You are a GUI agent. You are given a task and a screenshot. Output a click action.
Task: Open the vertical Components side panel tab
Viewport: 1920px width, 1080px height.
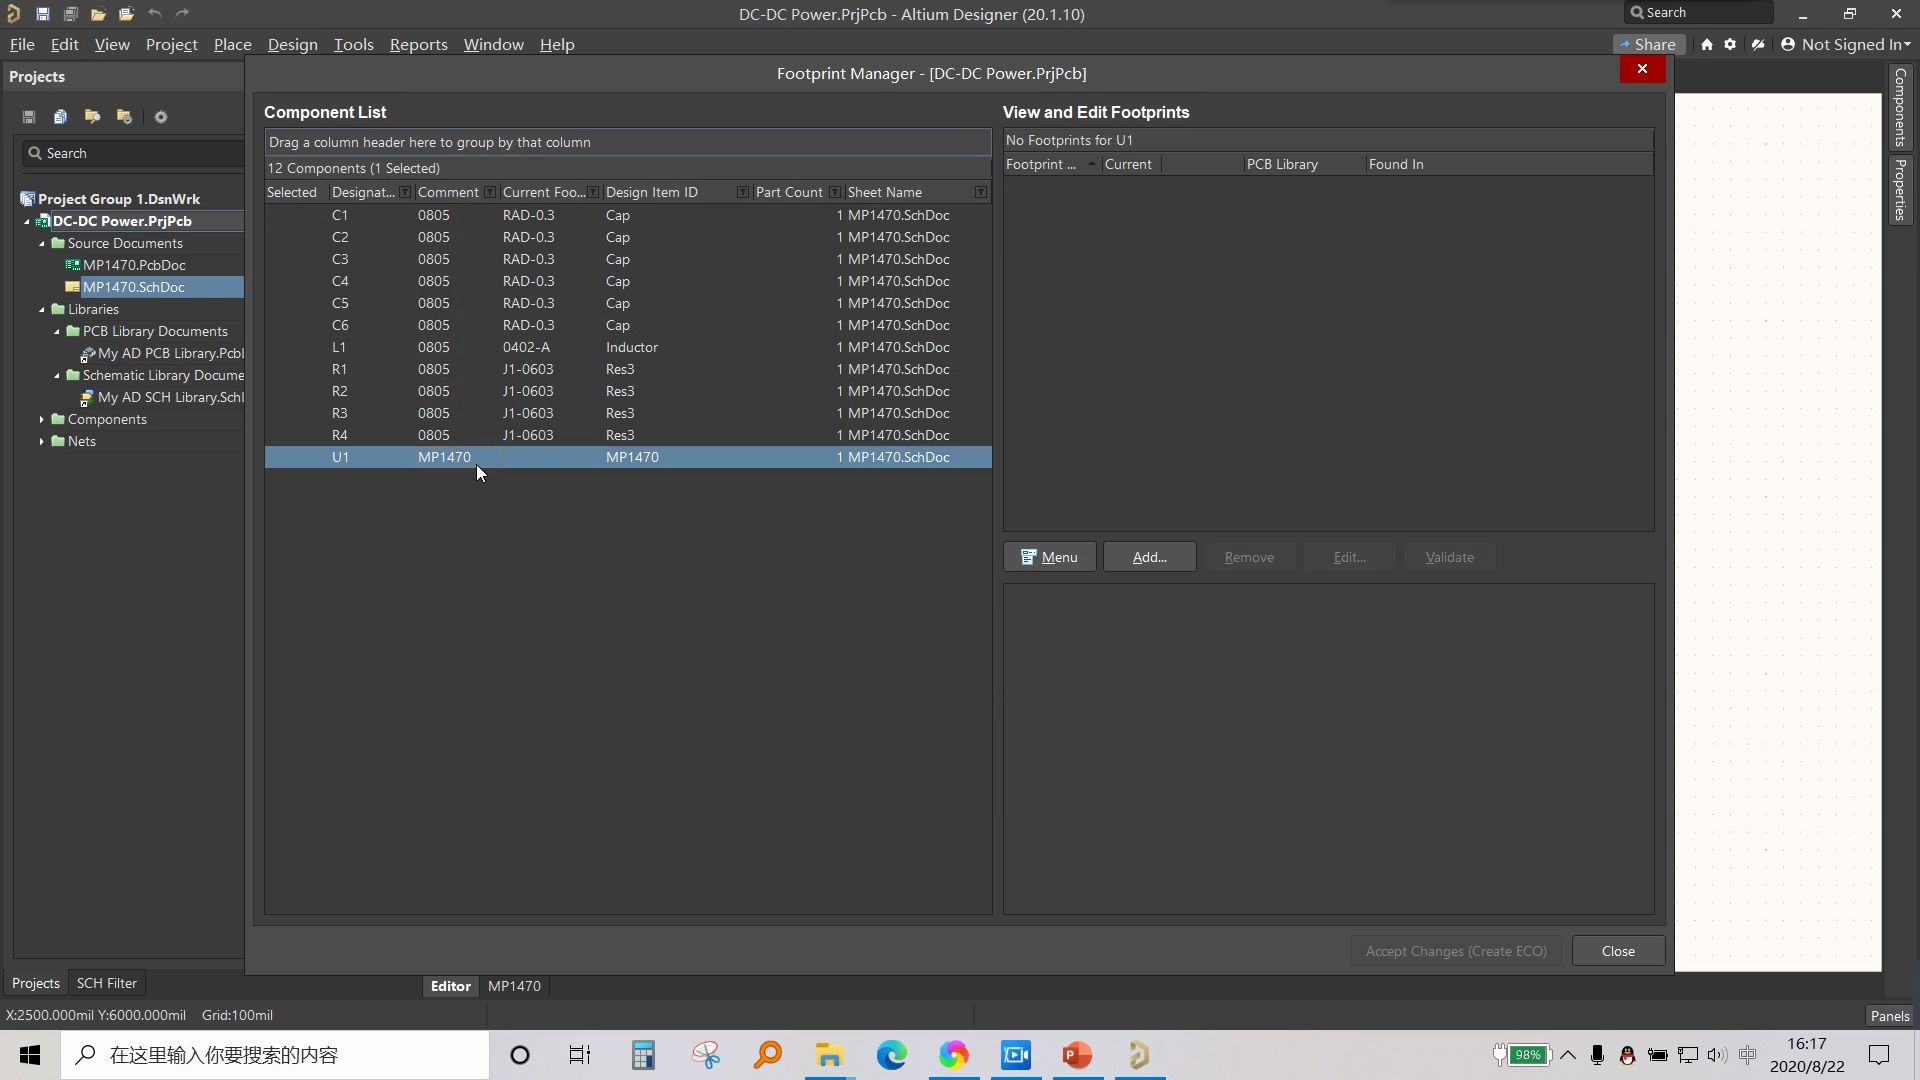(1900, 108)
